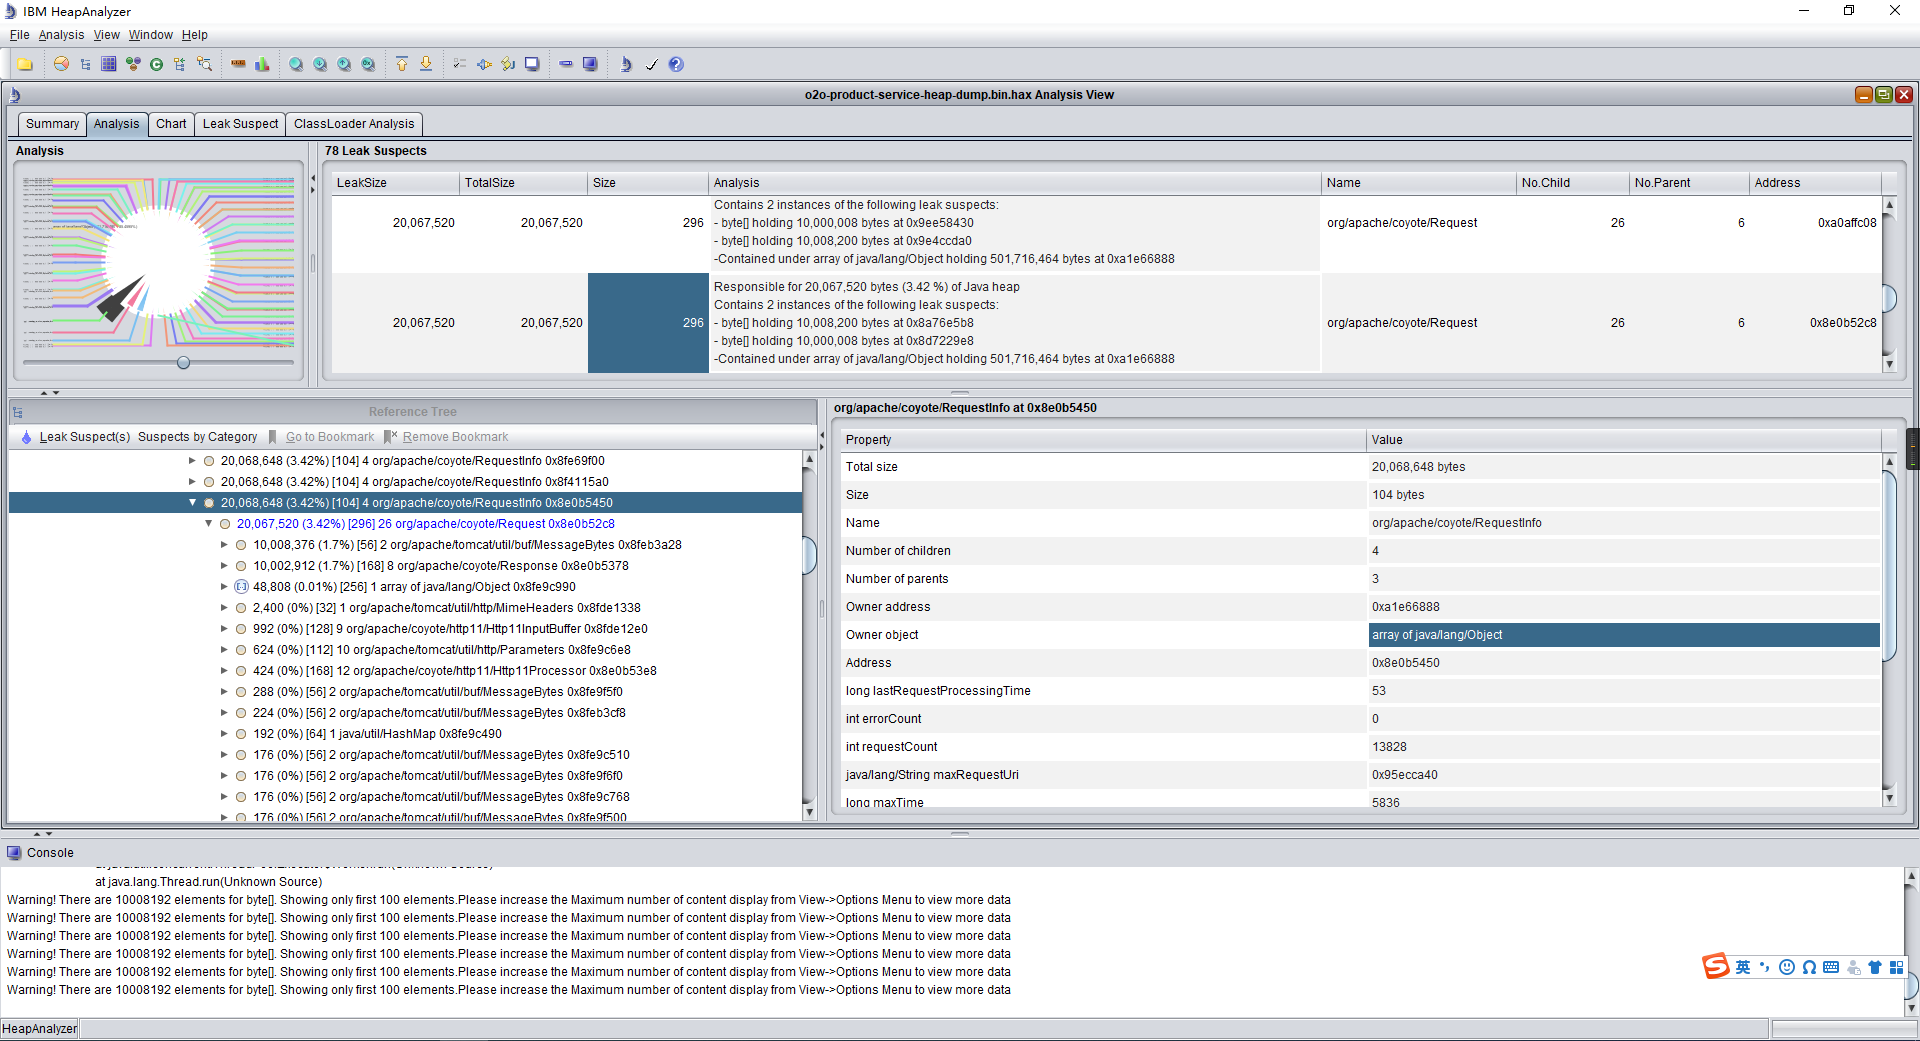Switch to the Leak Suspect tab
The image size is (1920, 1041).
[240, 124]
